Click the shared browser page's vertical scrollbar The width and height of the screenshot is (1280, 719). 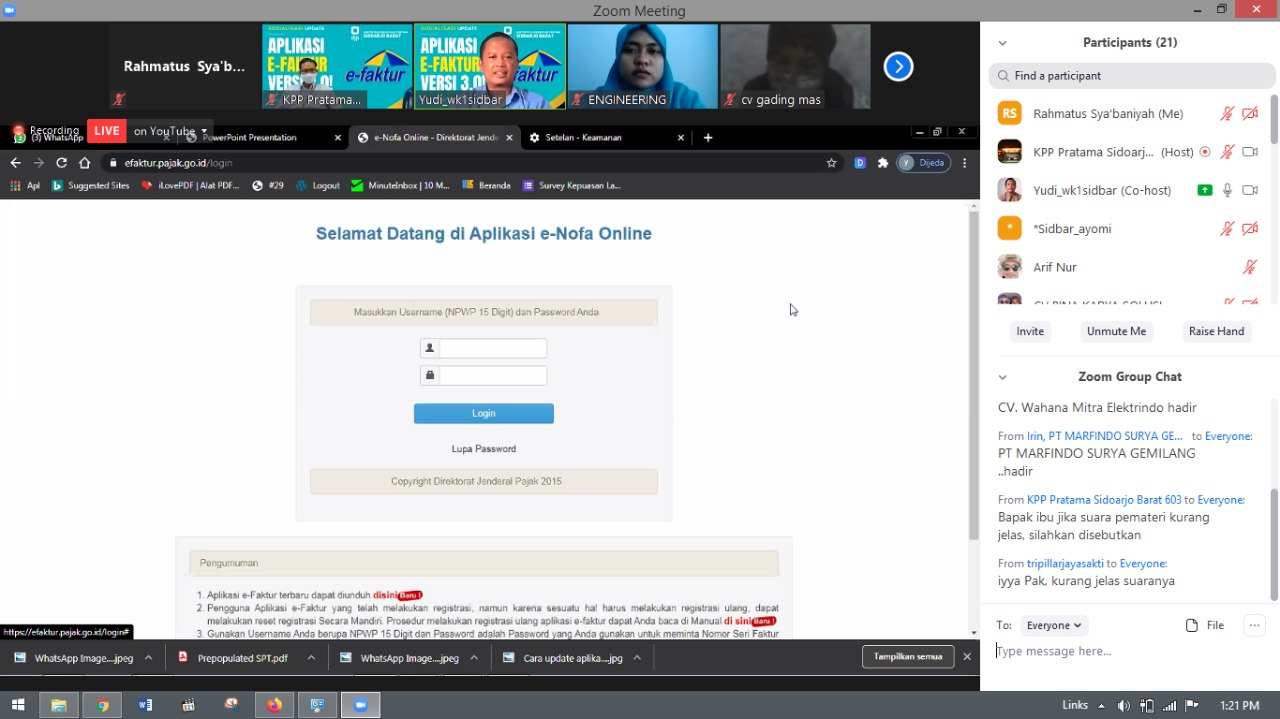click(x=974, y=380)
